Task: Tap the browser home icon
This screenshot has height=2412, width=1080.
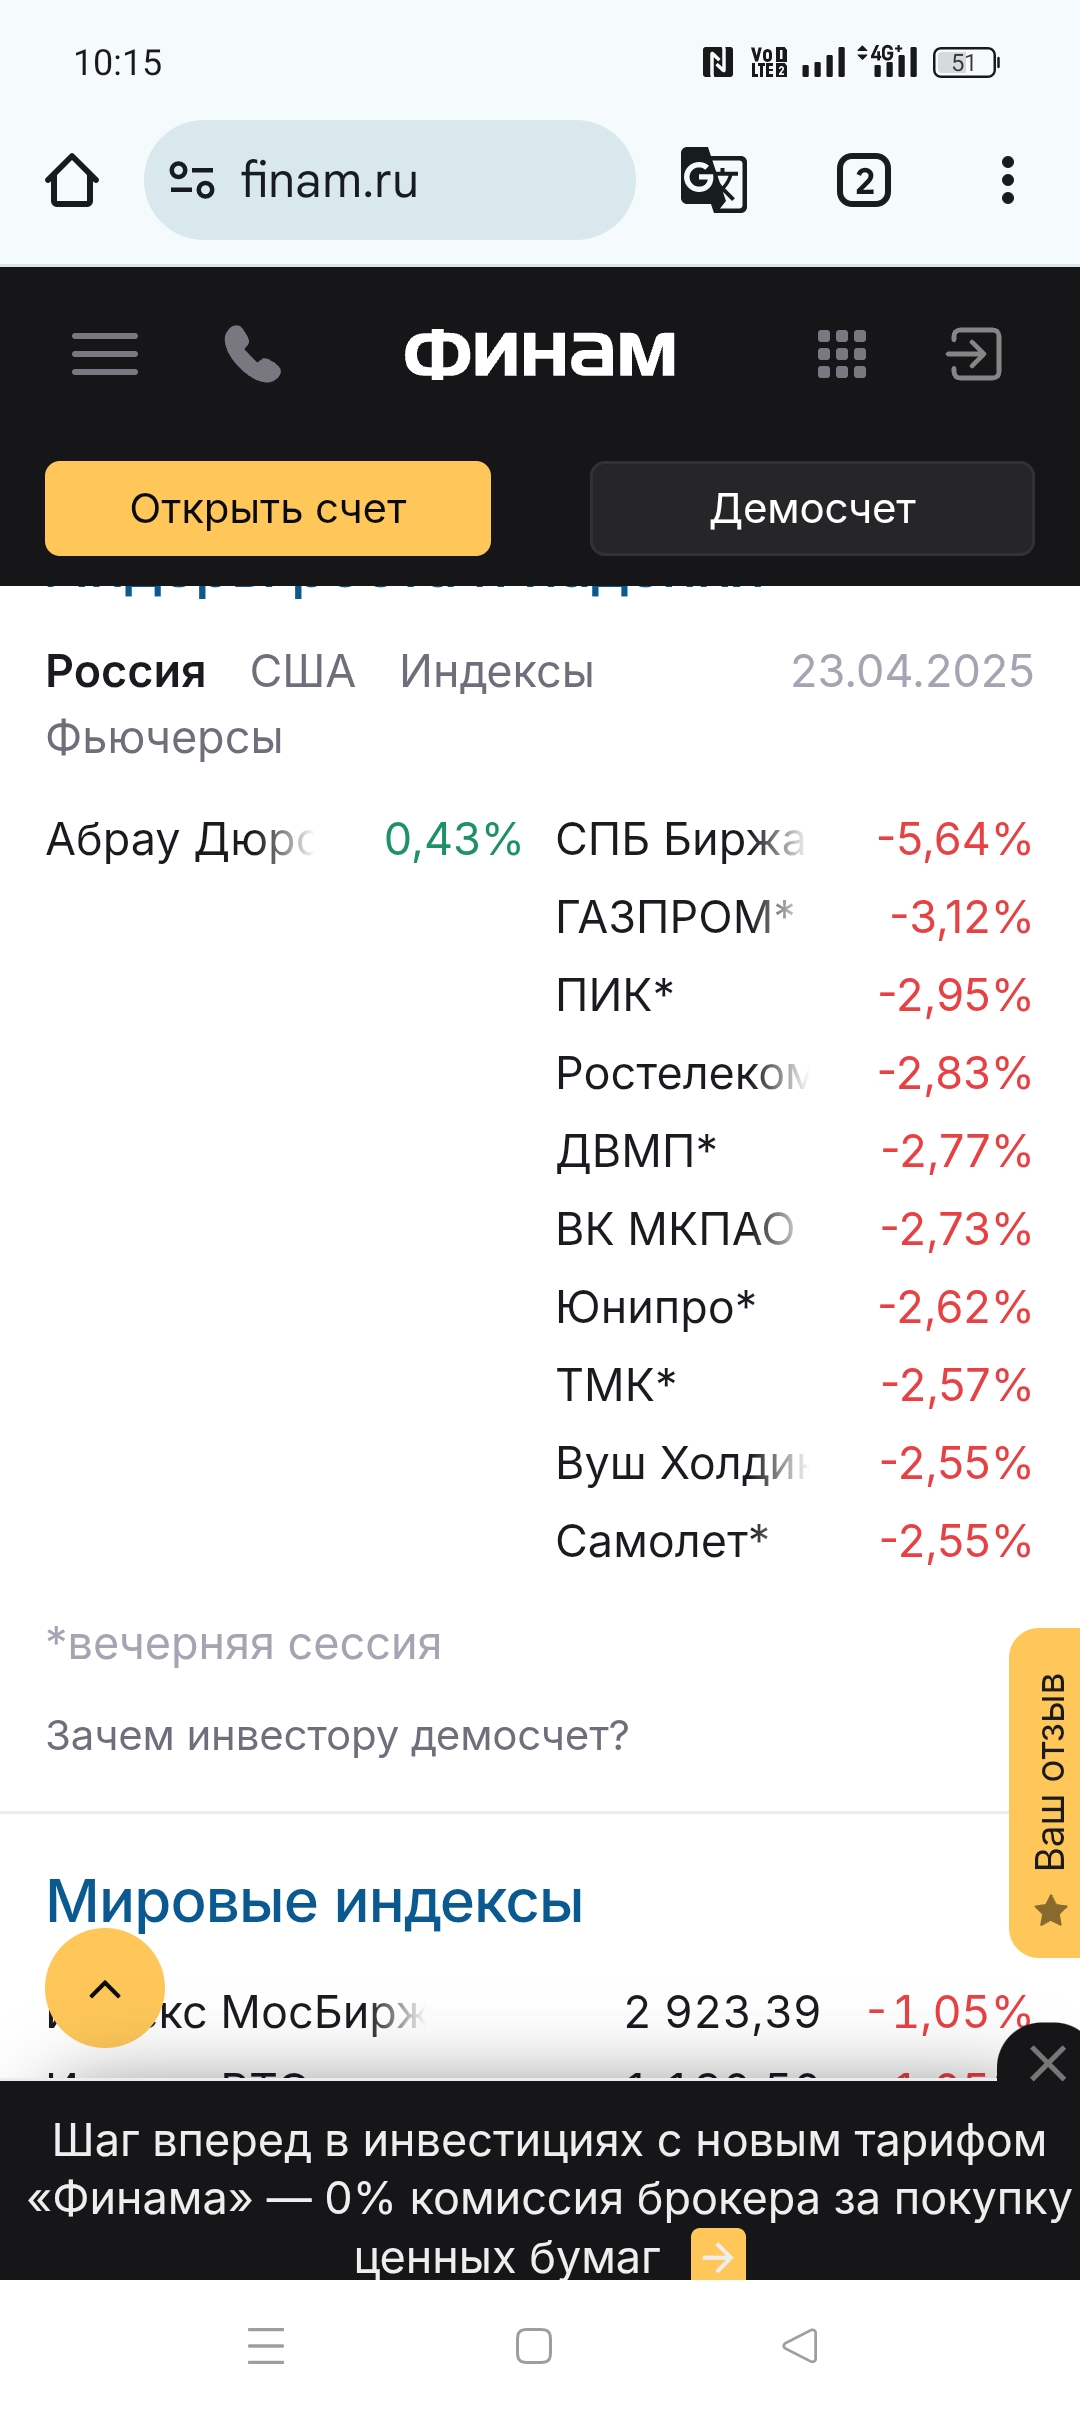Action: pos(72,181)
